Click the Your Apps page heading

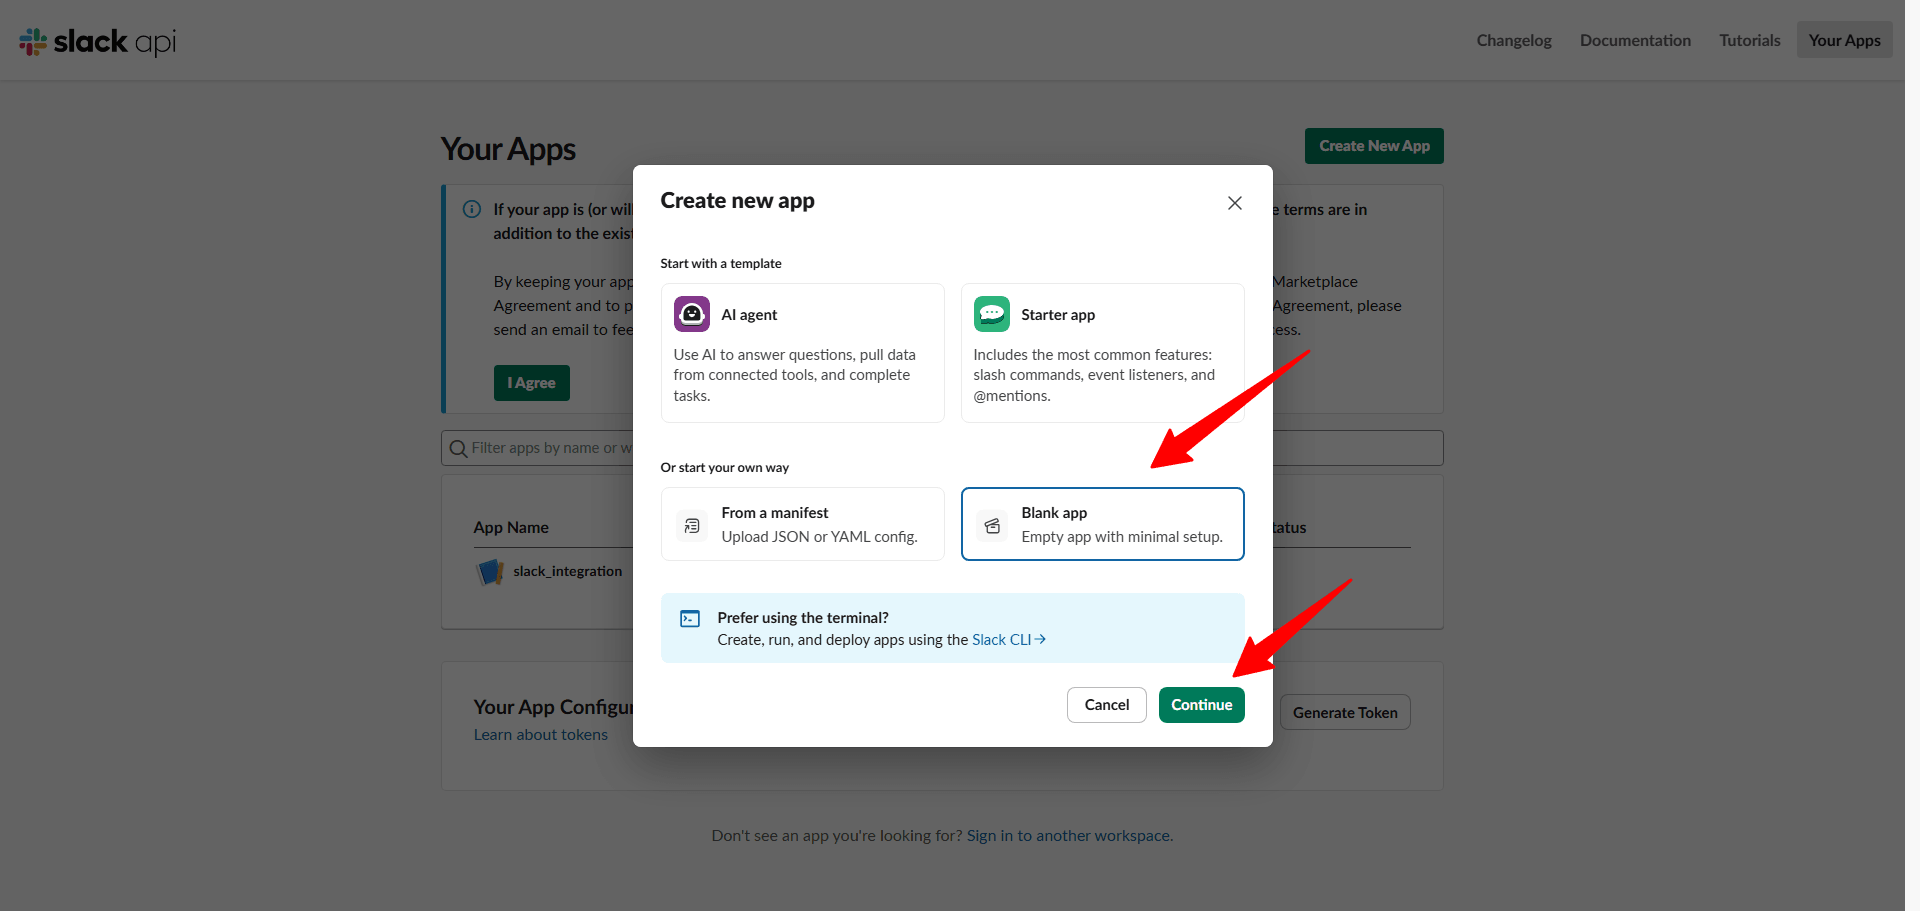point(508,149)
